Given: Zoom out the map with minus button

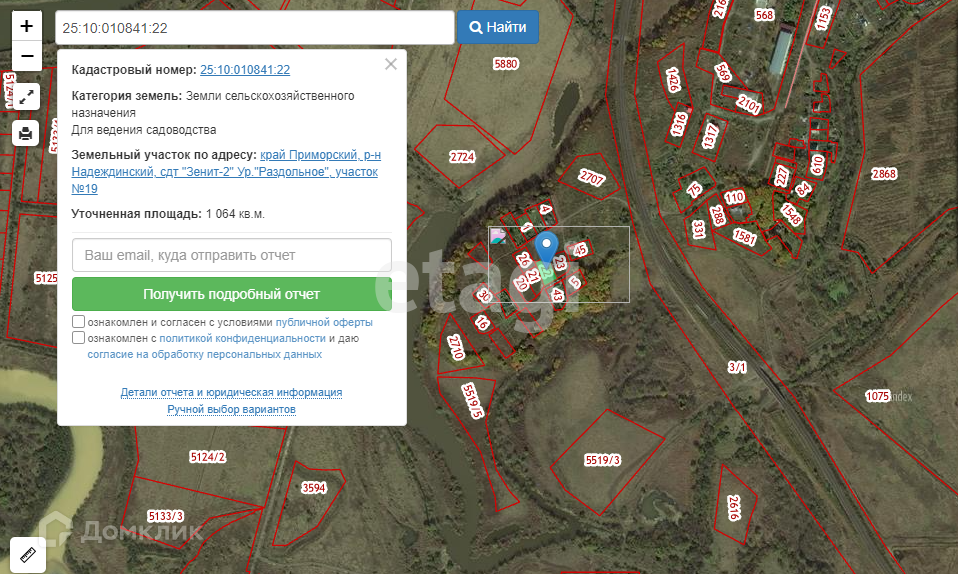Looking at the screenshot, I should [27, 56].
